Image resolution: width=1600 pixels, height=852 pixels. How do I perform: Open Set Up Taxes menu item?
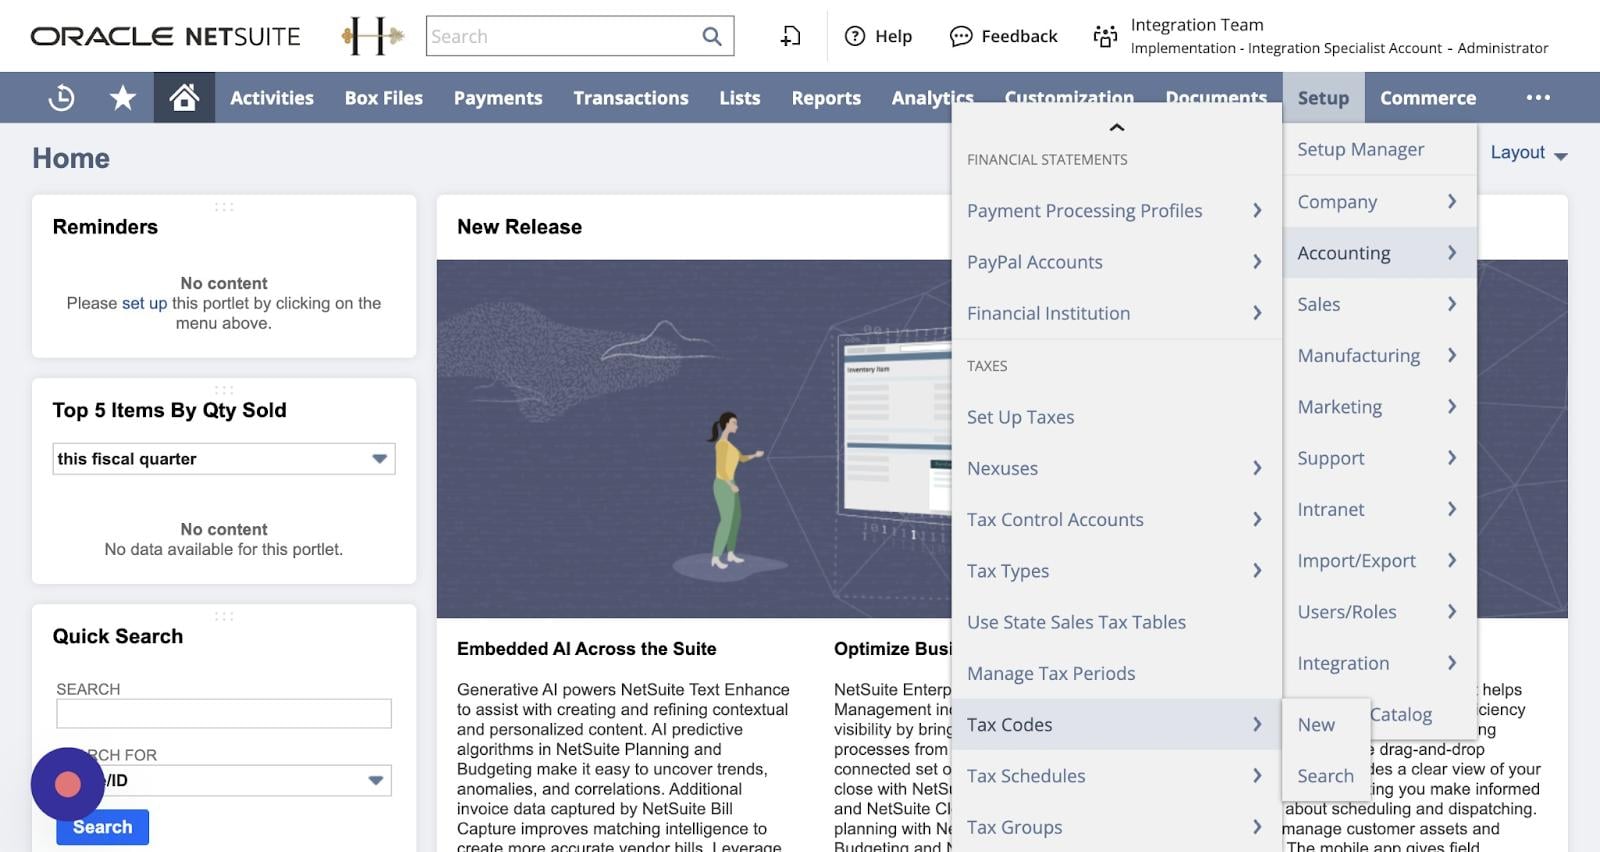point(1020,417)
